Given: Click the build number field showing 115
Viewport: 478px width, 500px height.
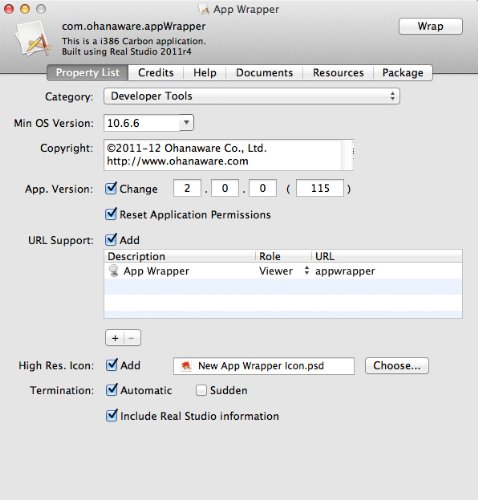Looking at the screenshot, I should tap(320, 188).
